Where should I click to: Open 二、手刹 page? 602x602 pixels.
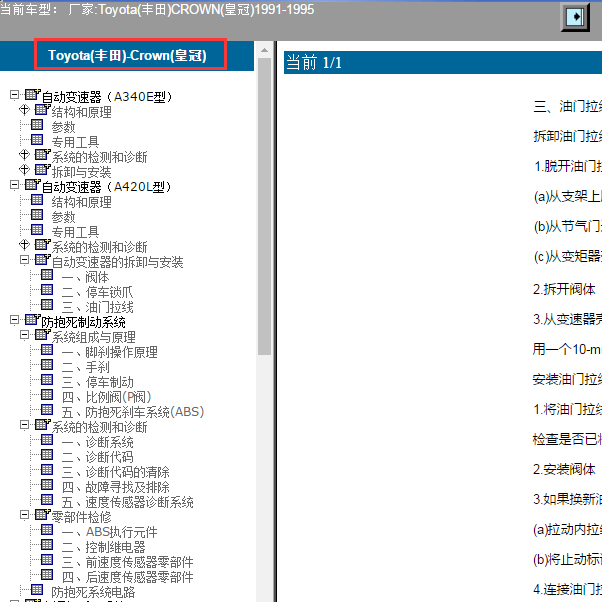[x=85, y=367]
